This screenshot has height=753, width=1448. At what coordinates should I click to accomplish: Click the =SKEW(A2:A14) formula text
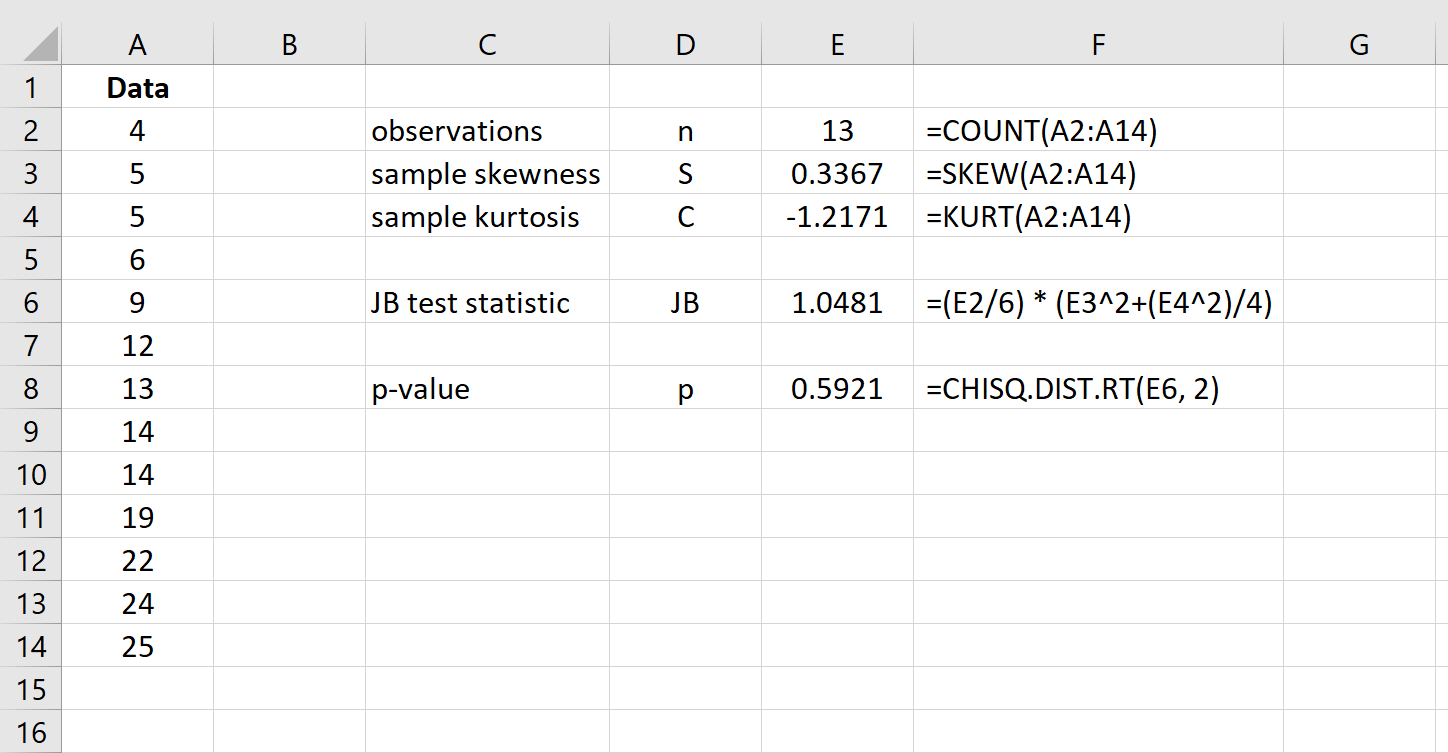pyautogui.click(x=1031, y=174)
